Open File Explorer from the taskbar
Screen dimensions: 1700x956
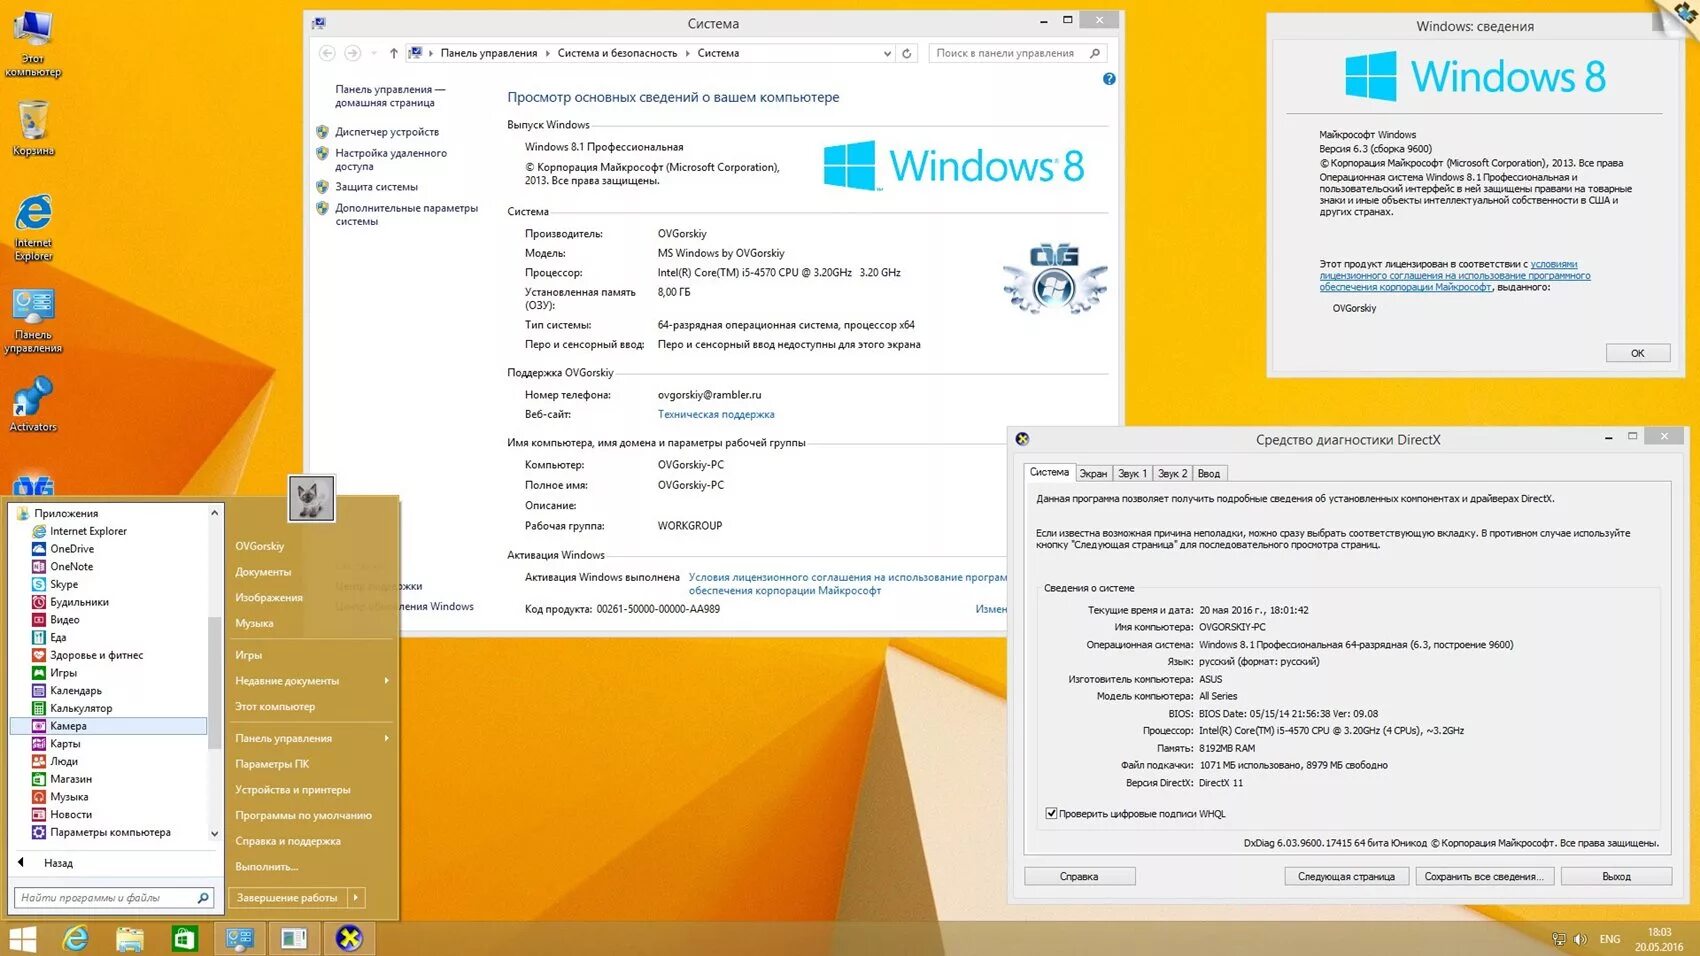[130, 938]
